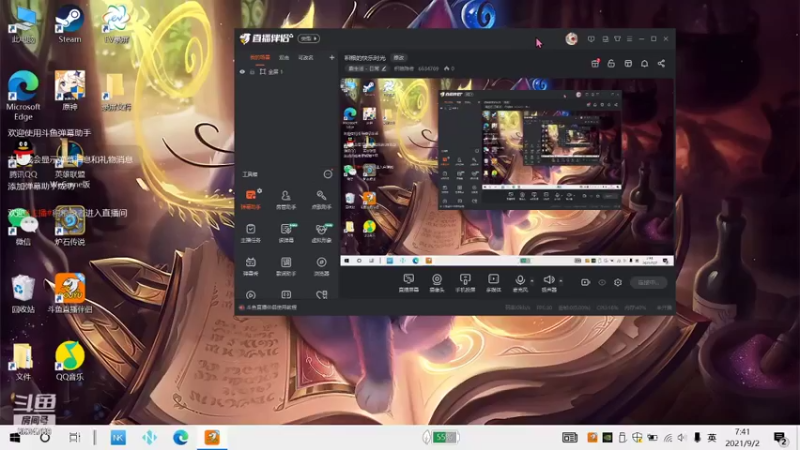Open the microphone-icon tool beside 房管助手
The width and height of the screenshot is (800, 450).
(x=321, y=199)
